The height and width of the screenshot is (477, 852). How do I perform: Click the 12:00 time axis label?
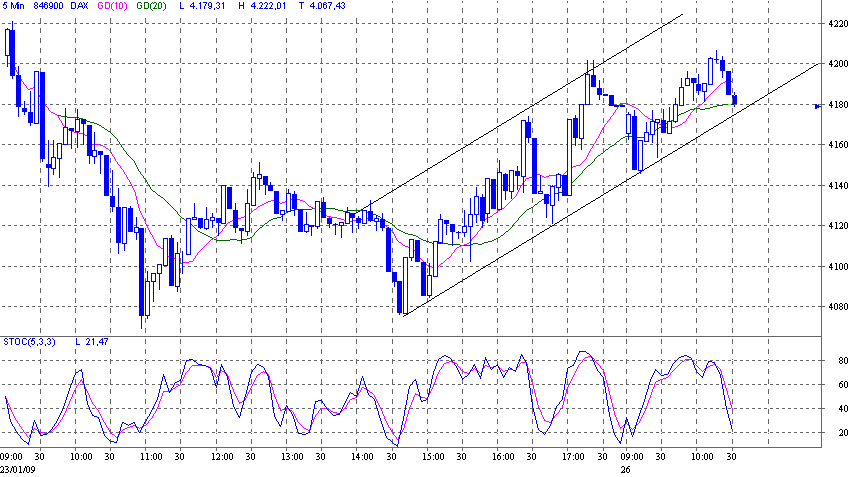[222, 457]
